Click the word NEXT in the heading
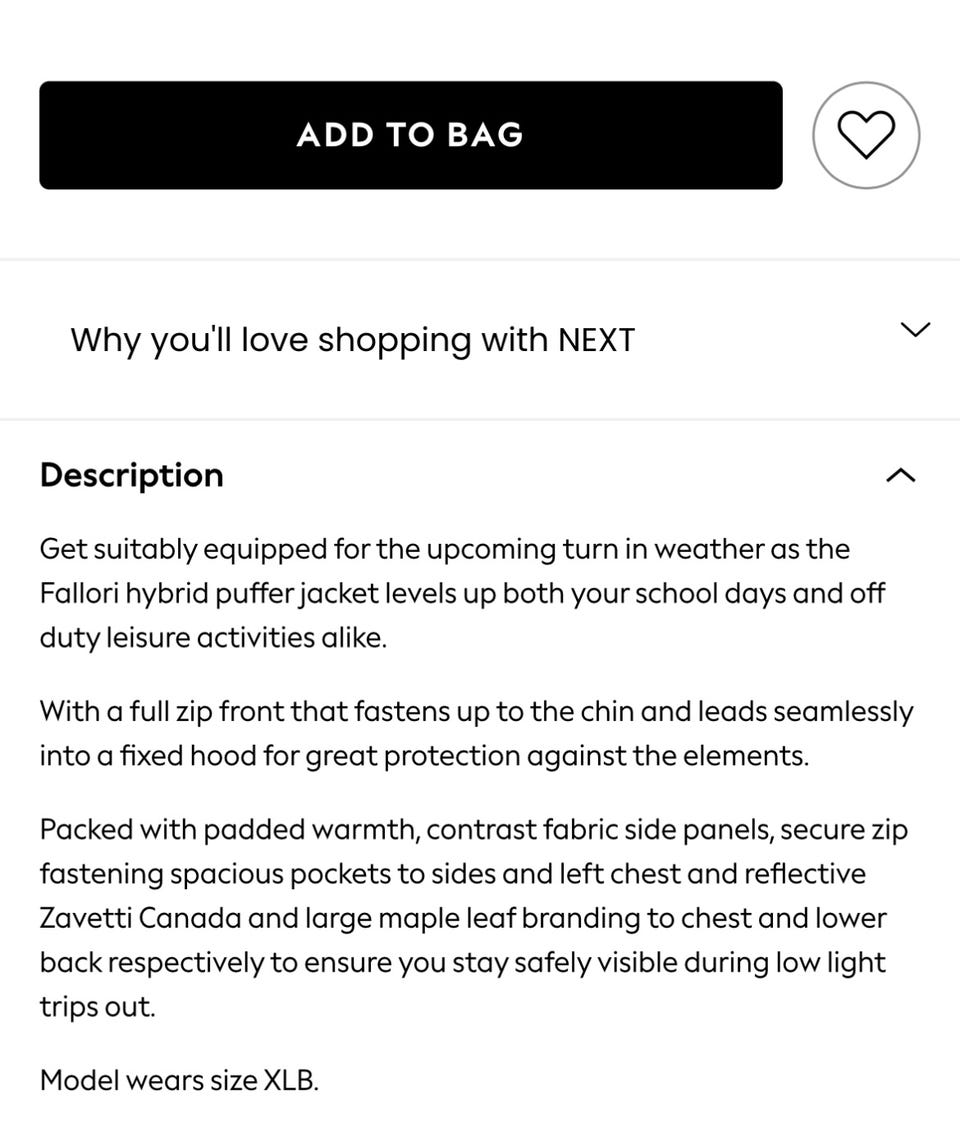960x1127 pixels. (596, 340)
